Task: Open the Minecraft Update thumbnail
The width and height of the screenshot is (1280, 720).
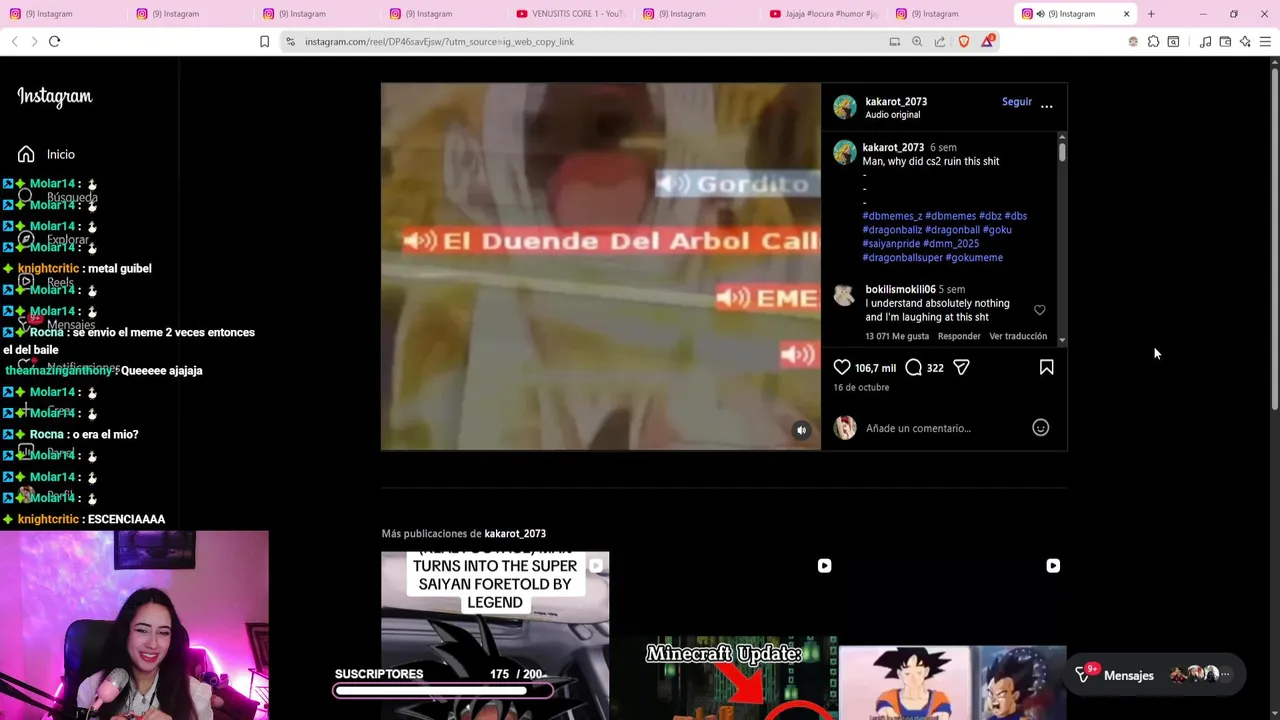Action: 723,635
